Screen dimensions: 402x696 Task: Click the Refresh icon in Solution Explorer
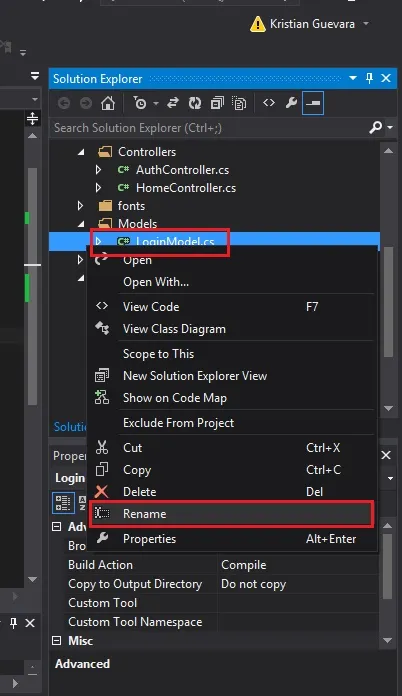pos(195,103)
